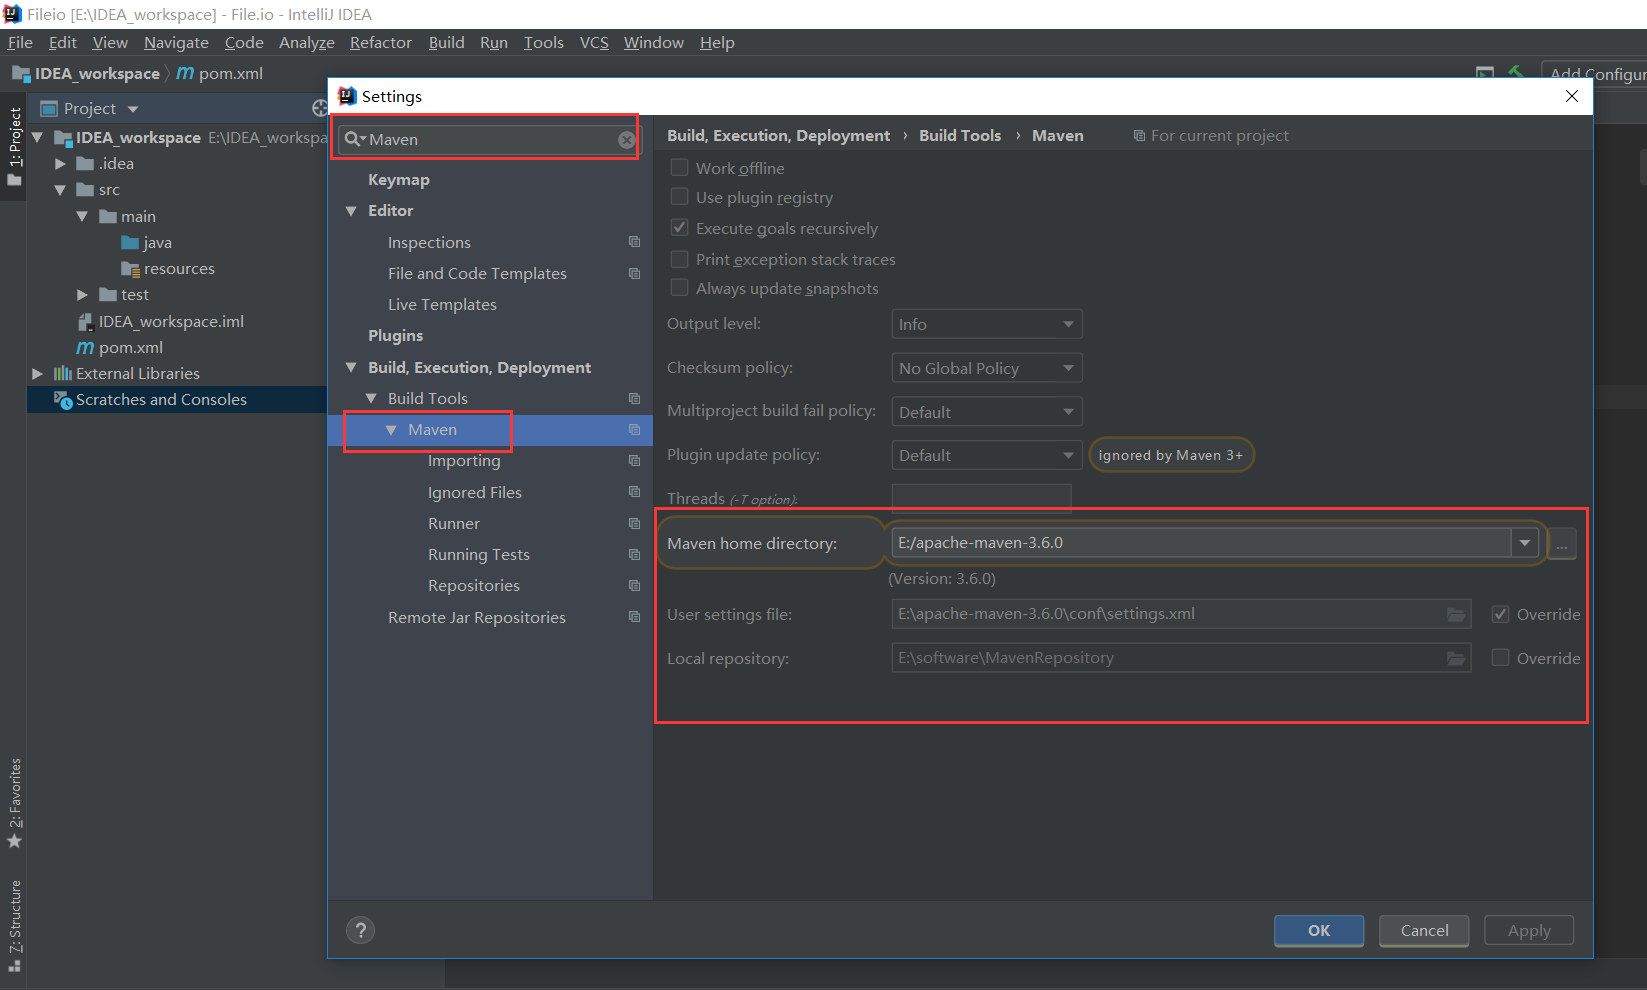This screenshot has height=990, width=1647.
Task: Click the locate target icon in Project header
Action: coord(319,108)
